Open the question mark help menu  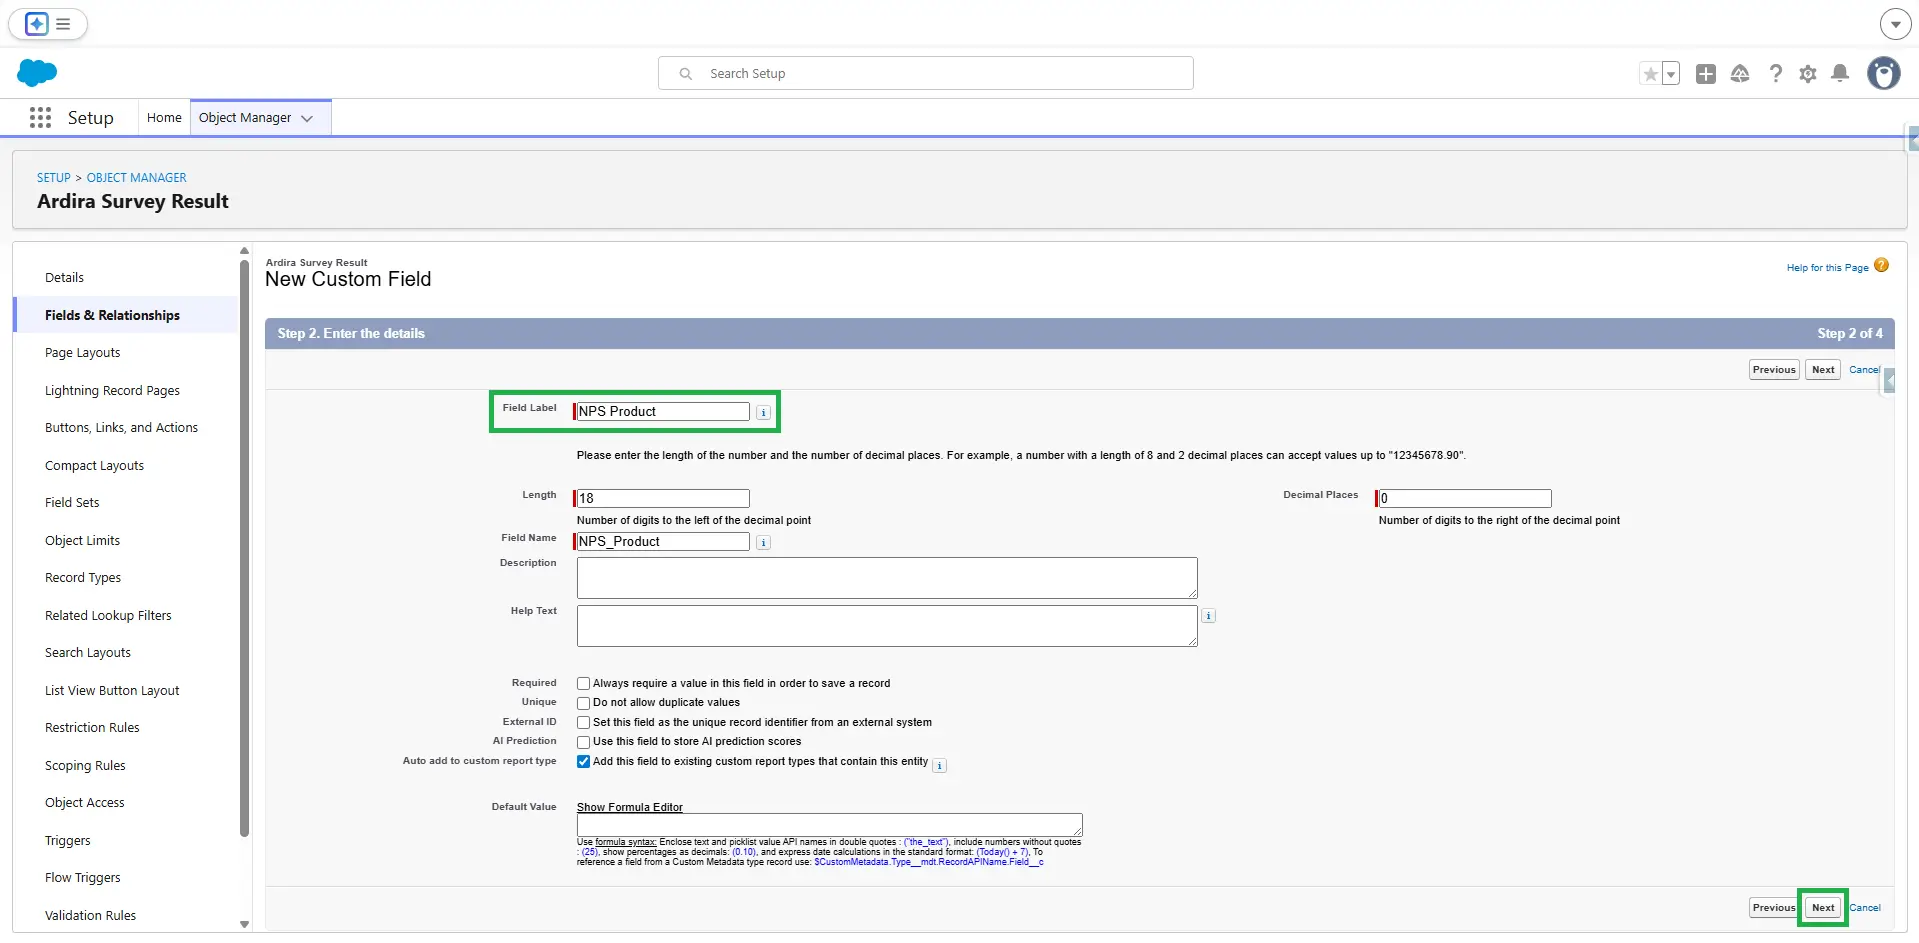[x=1775, y=74]
